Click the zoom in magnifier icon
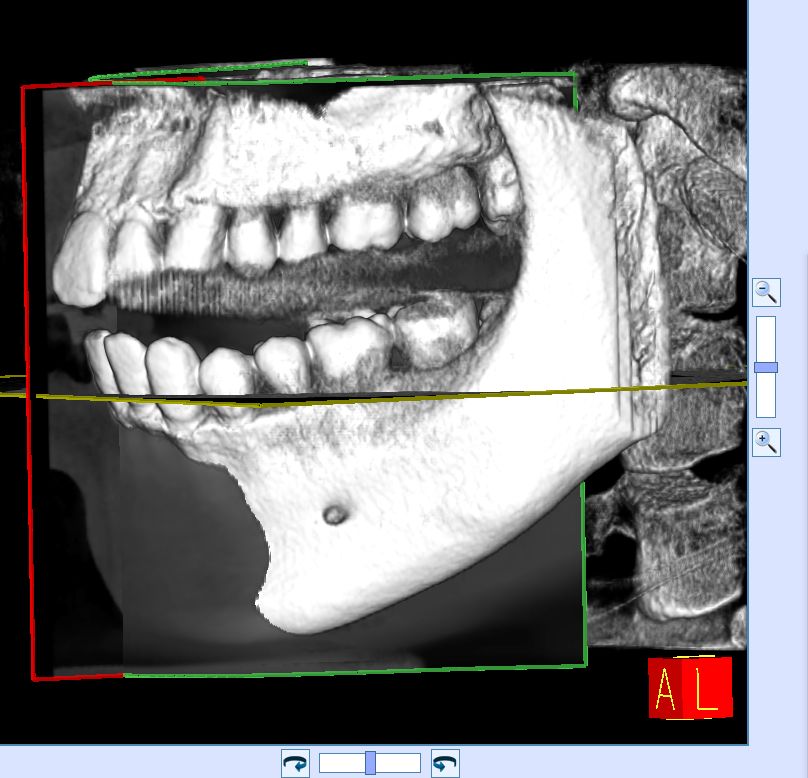808x778 pixels. [766, 442]
